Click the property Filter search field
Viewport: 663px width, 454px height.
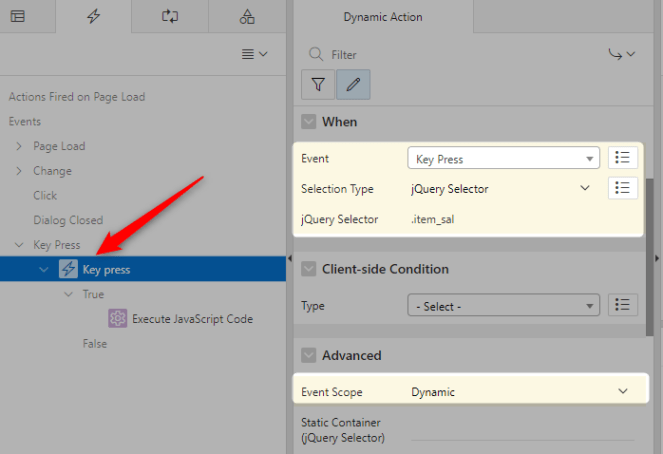450,55
